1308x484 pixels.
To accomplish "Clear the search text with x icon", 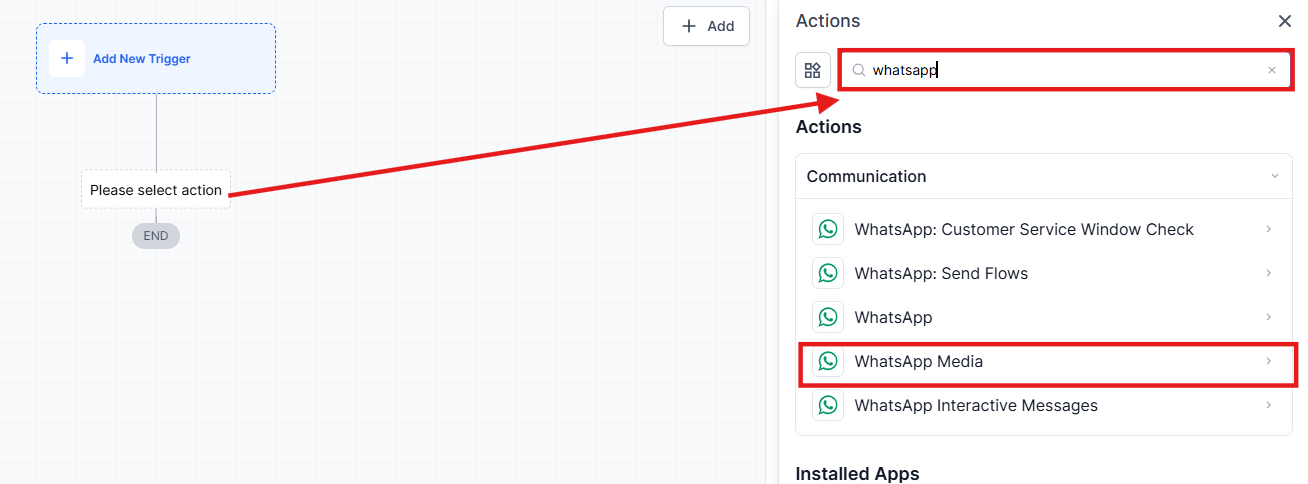I will click(1272, 70).
